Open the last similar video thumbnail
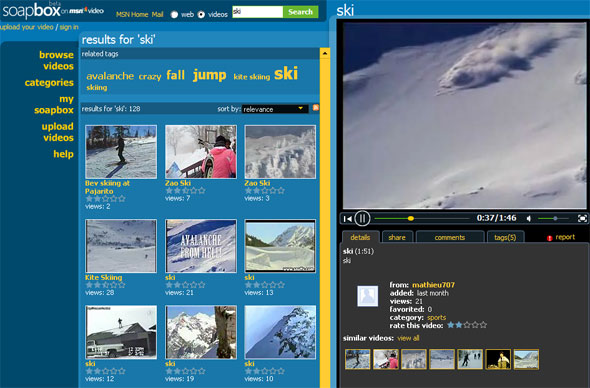This screenshot has width=590, height=388. 526,359
